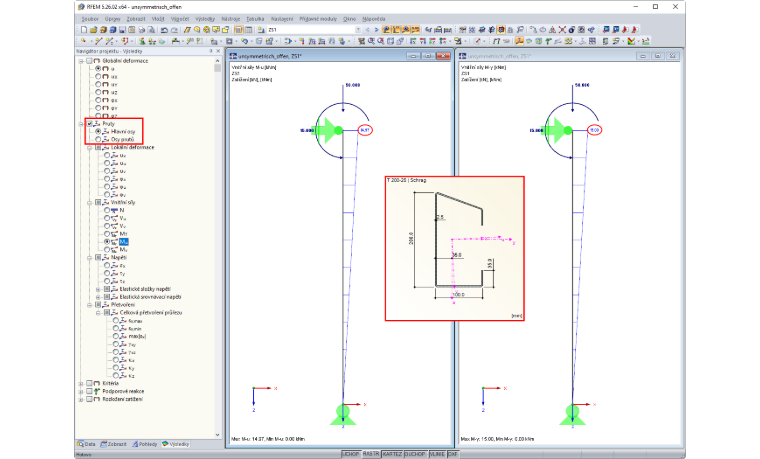Viewport: 760px width, 459px height.
Task: Click the Open folder icon in toolbar
Action: pos(94,30)
